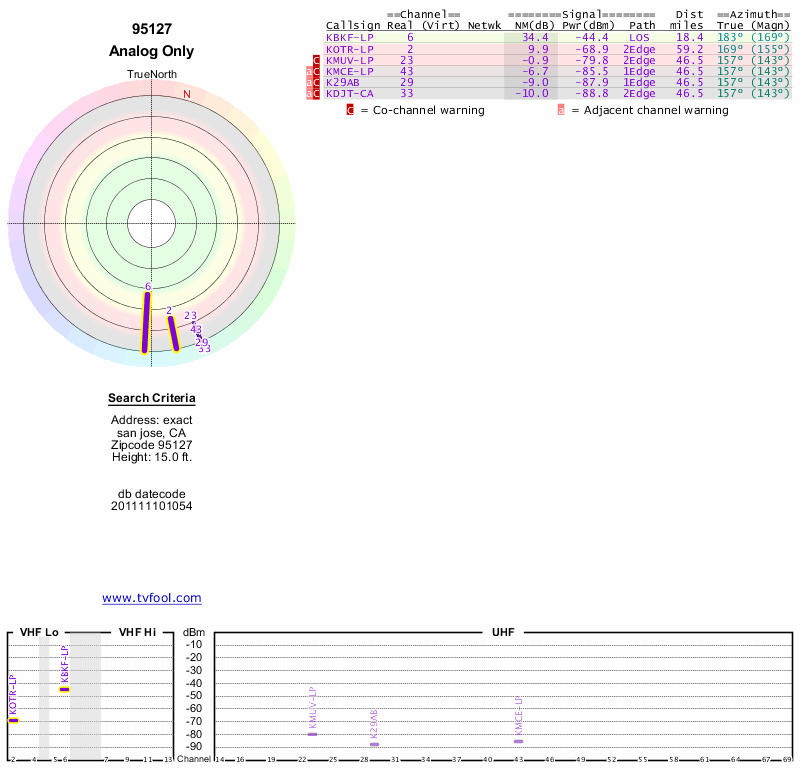Click the red N magnetic north marker

186,94
